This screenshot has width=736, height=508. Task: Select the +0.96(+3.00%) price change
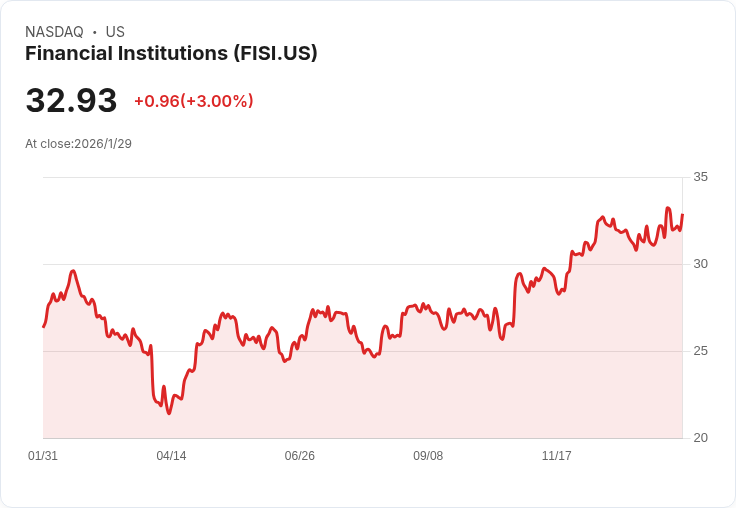(x=193, y=101)
